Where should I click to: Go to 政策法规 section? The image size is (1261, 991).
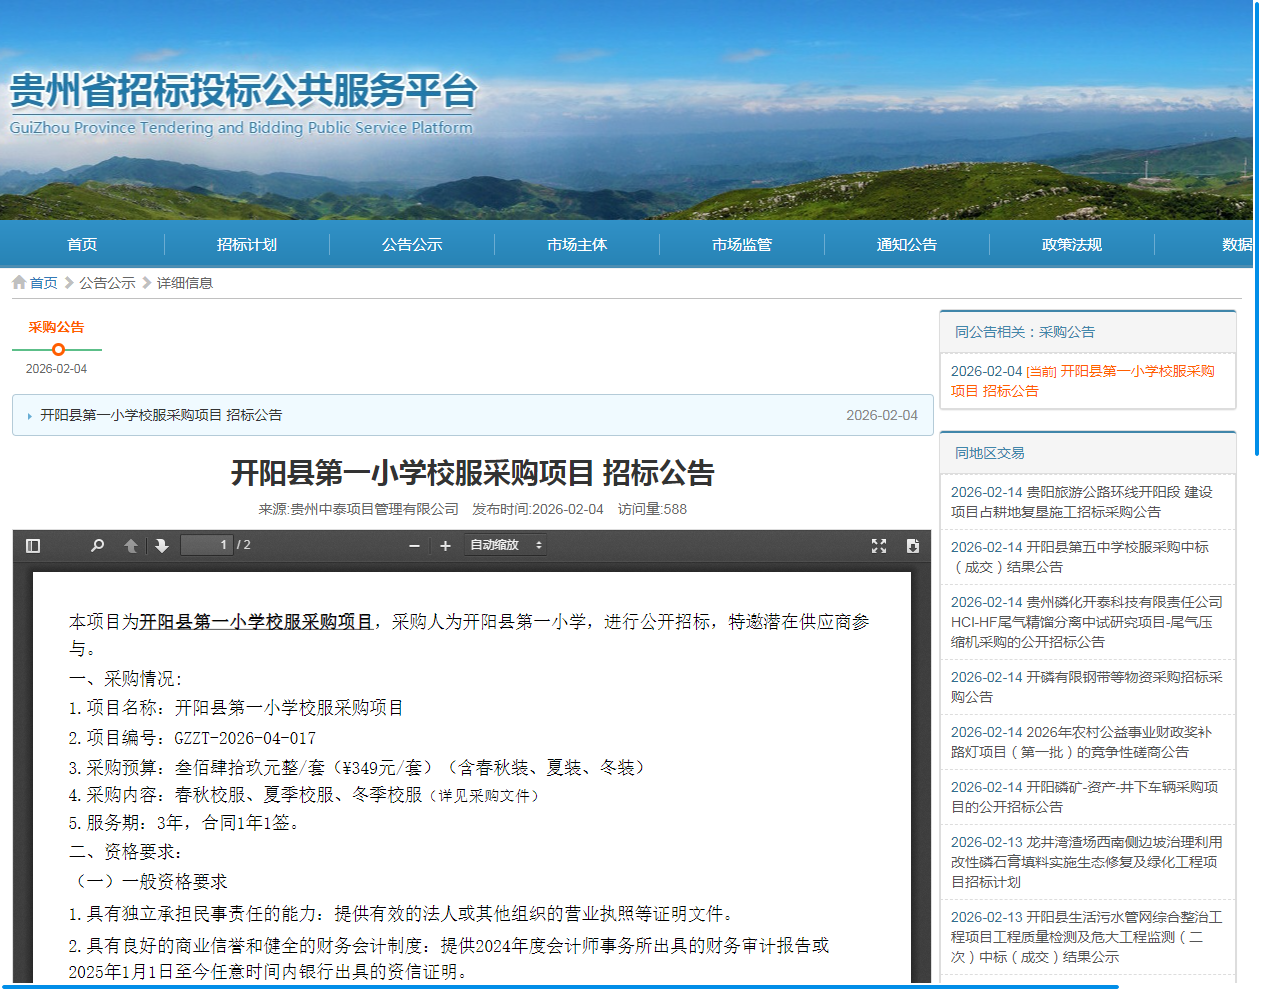(1072, 245)
